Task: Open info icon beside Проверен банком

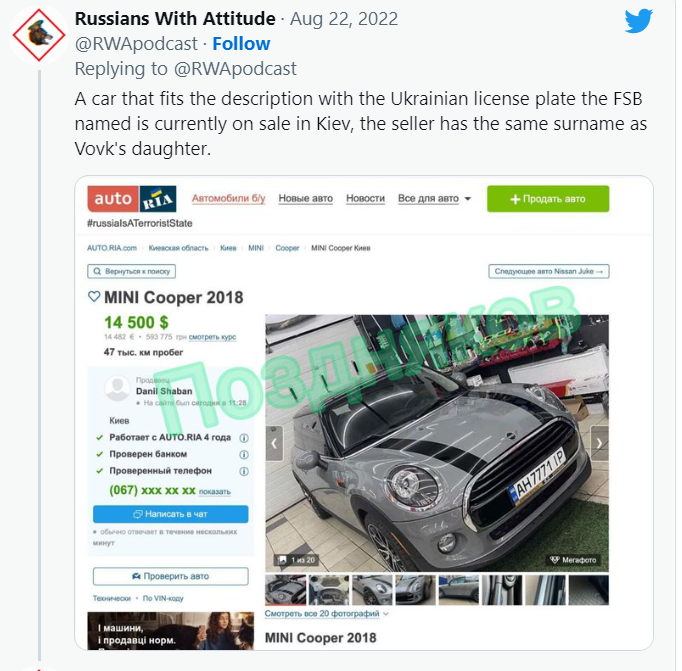Action: point(244,454)
